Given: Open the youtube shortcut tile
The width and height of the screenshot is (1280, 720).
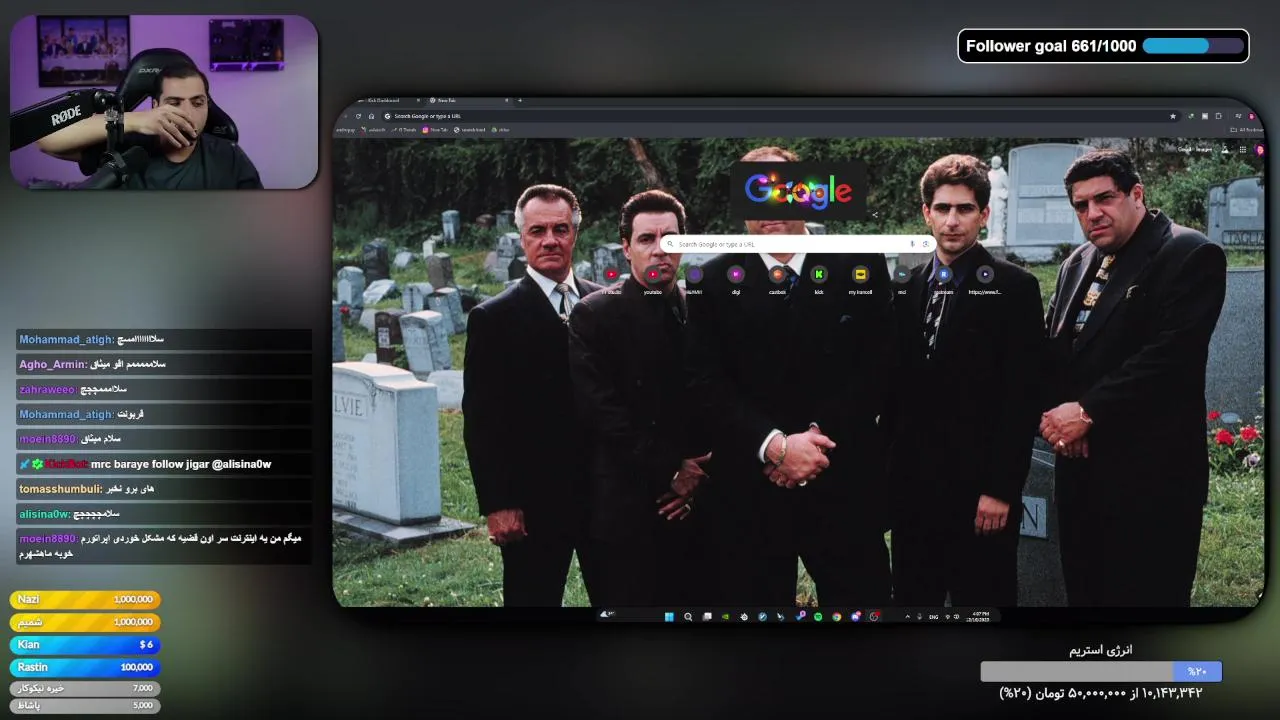Looking at the screenshot, I should point(653,278).
